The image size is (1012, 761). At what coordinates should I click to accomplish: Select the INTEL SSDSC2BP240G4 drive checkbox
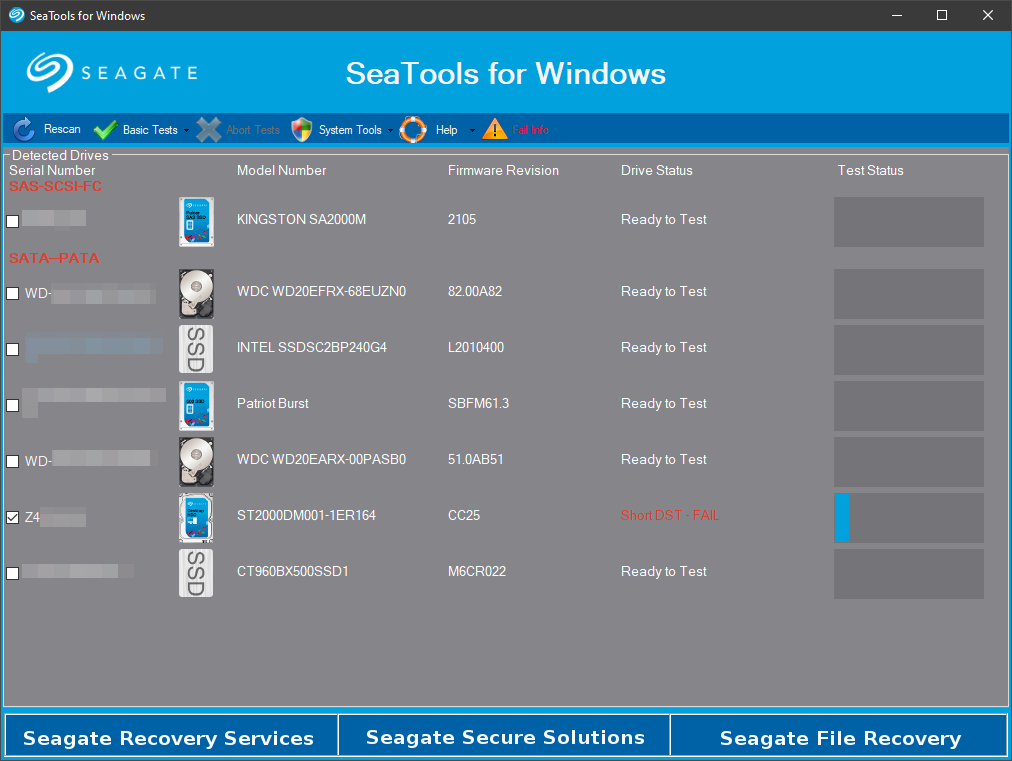12,349
